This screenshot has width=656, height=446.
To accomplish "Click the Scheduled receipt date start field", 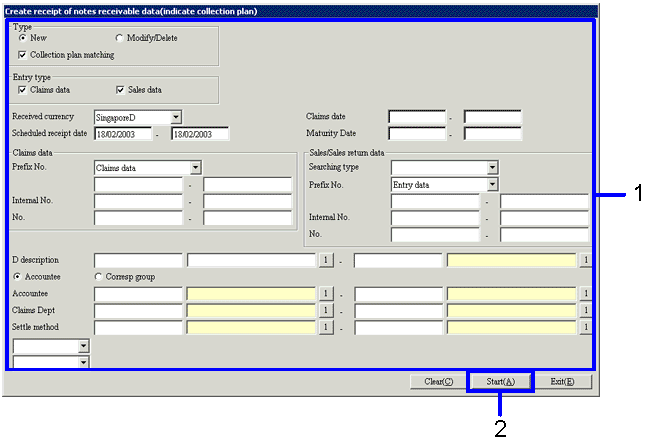I will [x=123, y=134].
